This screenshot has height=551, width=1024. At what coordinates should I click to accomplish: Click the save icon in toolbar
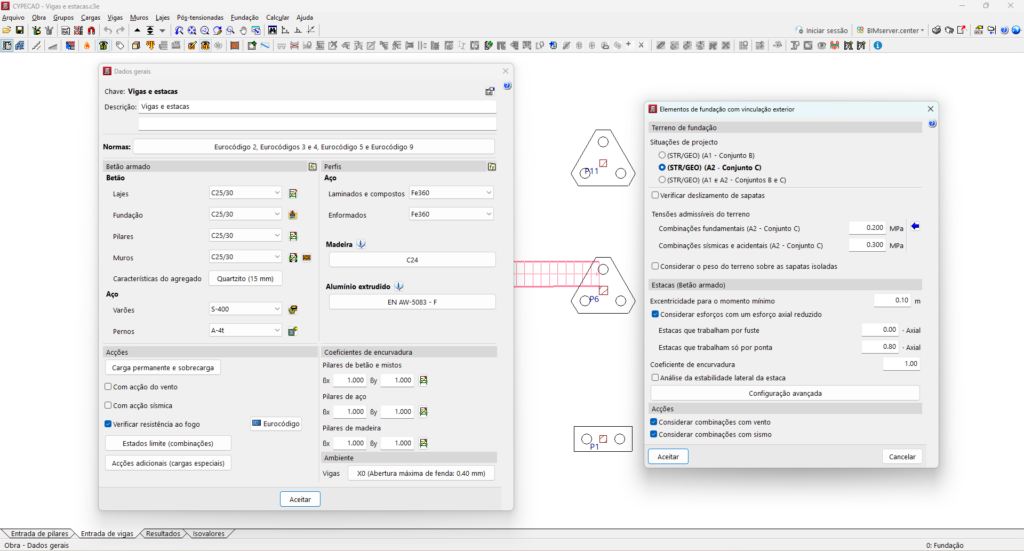20,31
